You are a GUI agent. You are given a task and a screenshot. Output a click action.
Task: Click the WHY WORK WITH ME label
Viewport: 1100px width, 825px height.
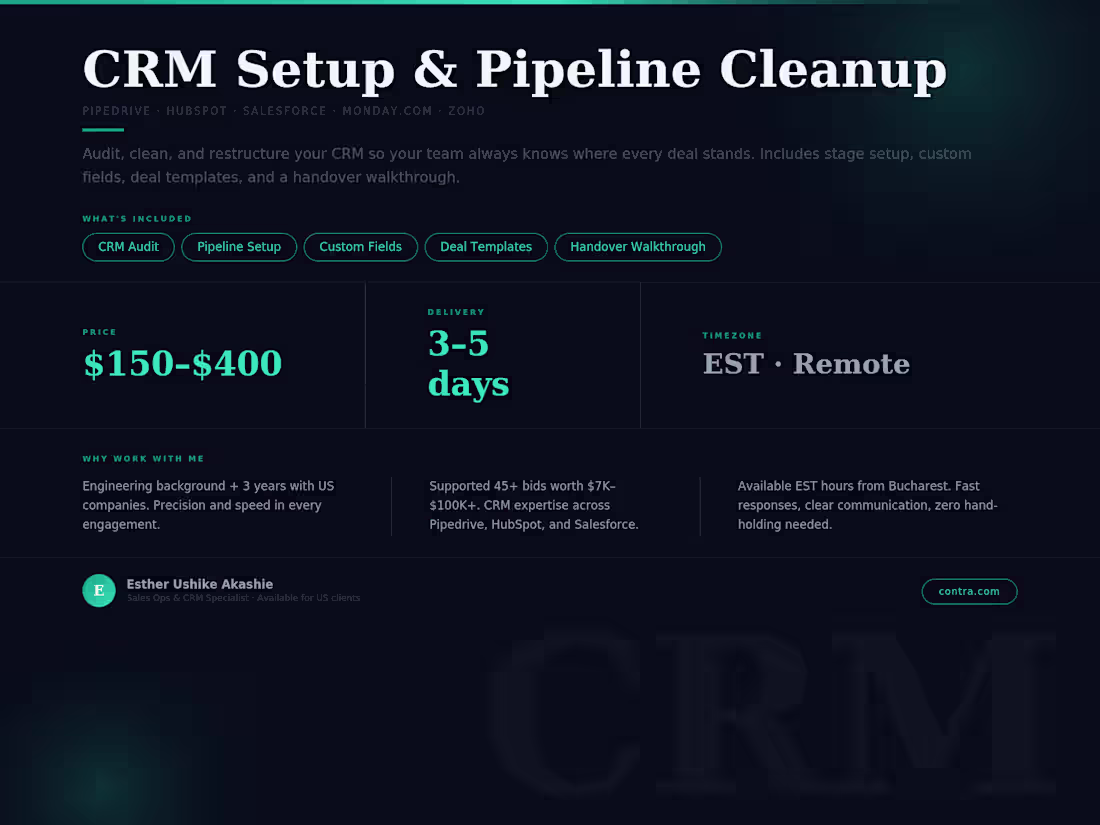tap(143, 458)
